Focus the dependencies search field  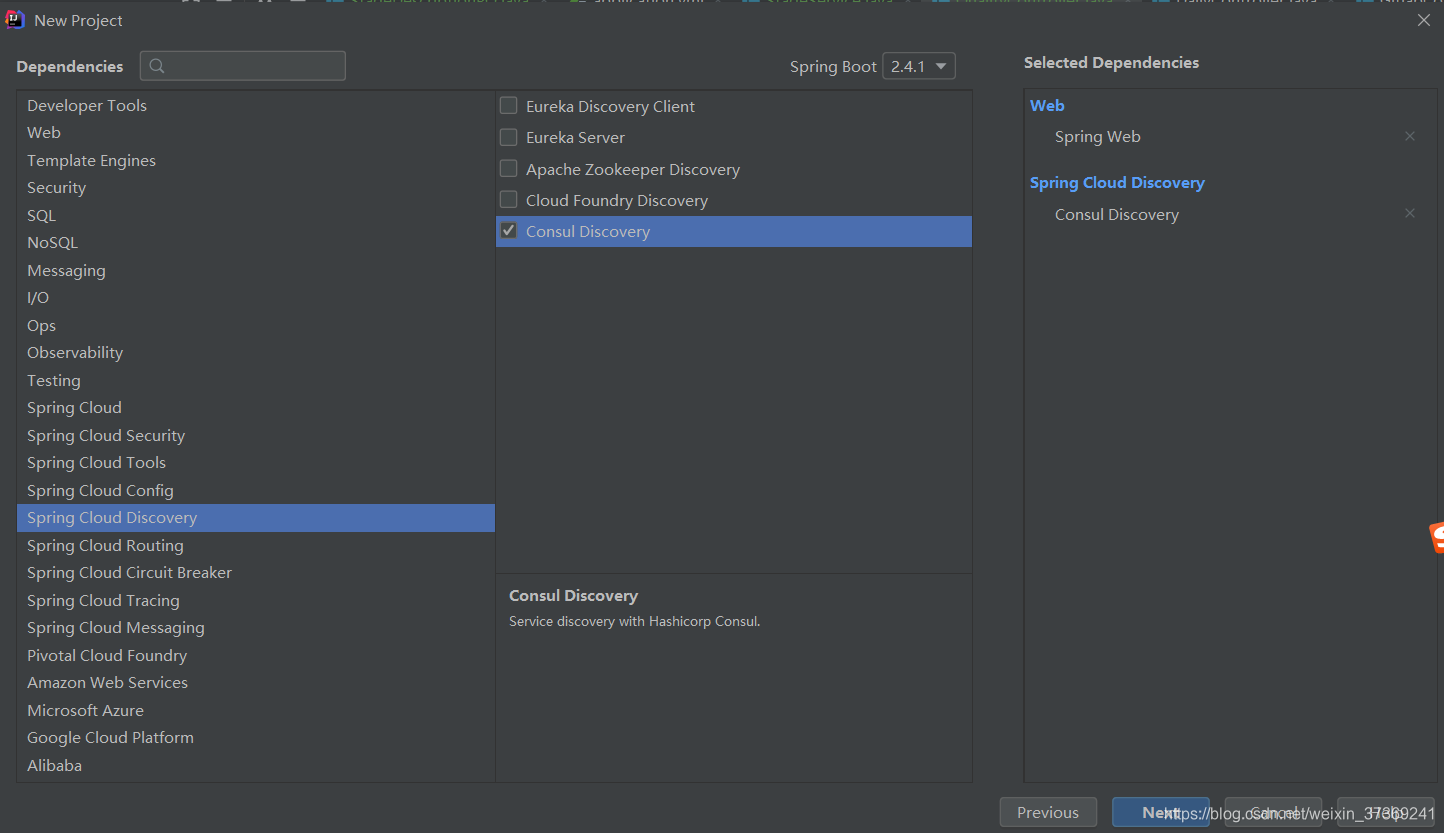click(243, 66)
